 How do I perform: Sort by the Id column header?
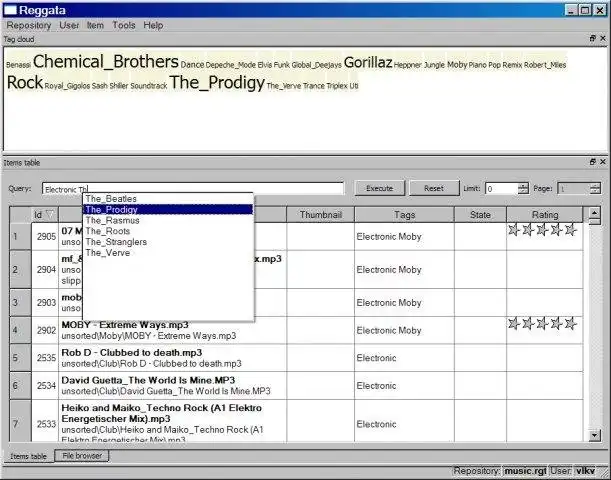(44, 215)
